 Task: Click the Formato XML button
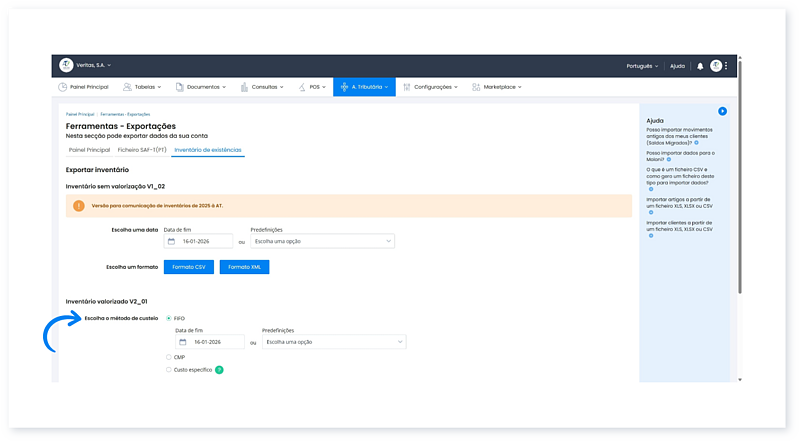click(244, 267)
